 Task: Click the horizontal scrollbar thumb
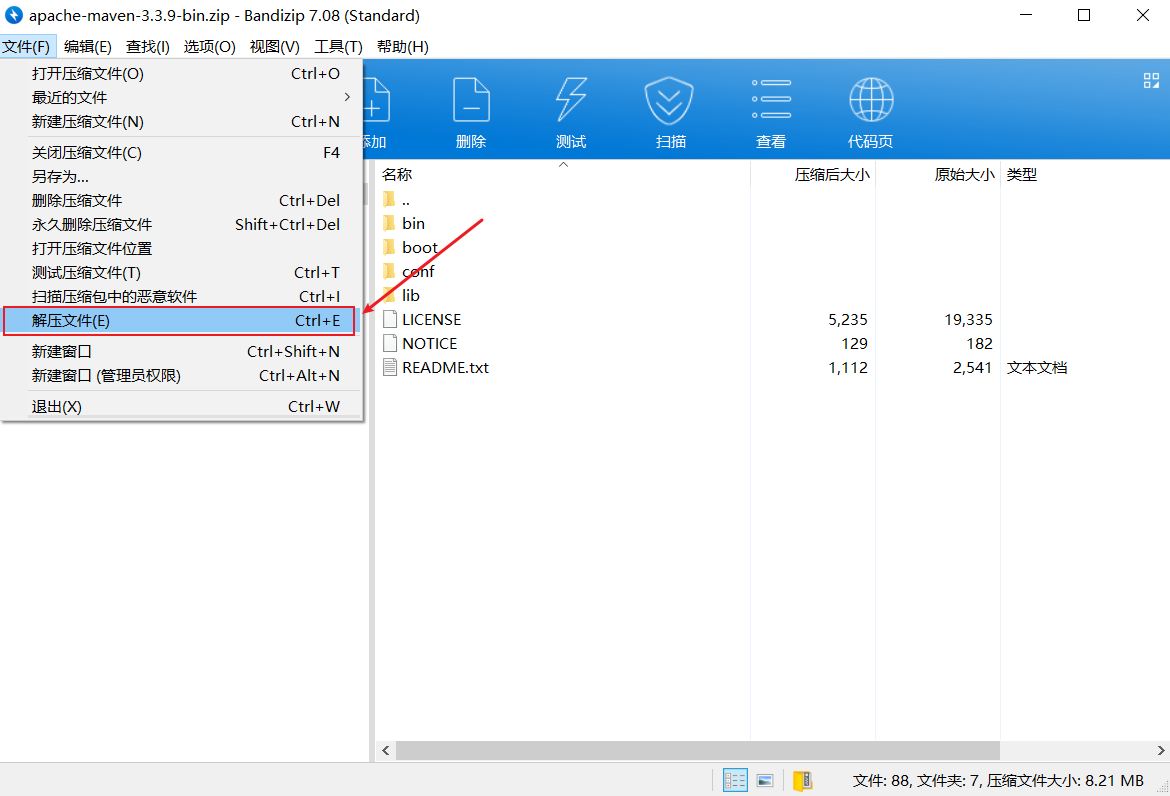(x=698, y=750)
